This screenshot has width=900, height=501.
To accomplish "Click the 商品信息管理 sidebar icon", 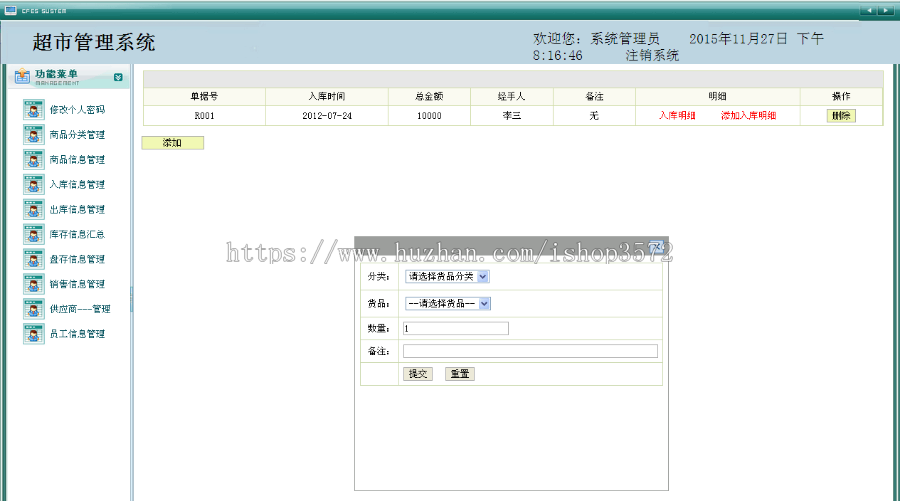I will [33, 160].
